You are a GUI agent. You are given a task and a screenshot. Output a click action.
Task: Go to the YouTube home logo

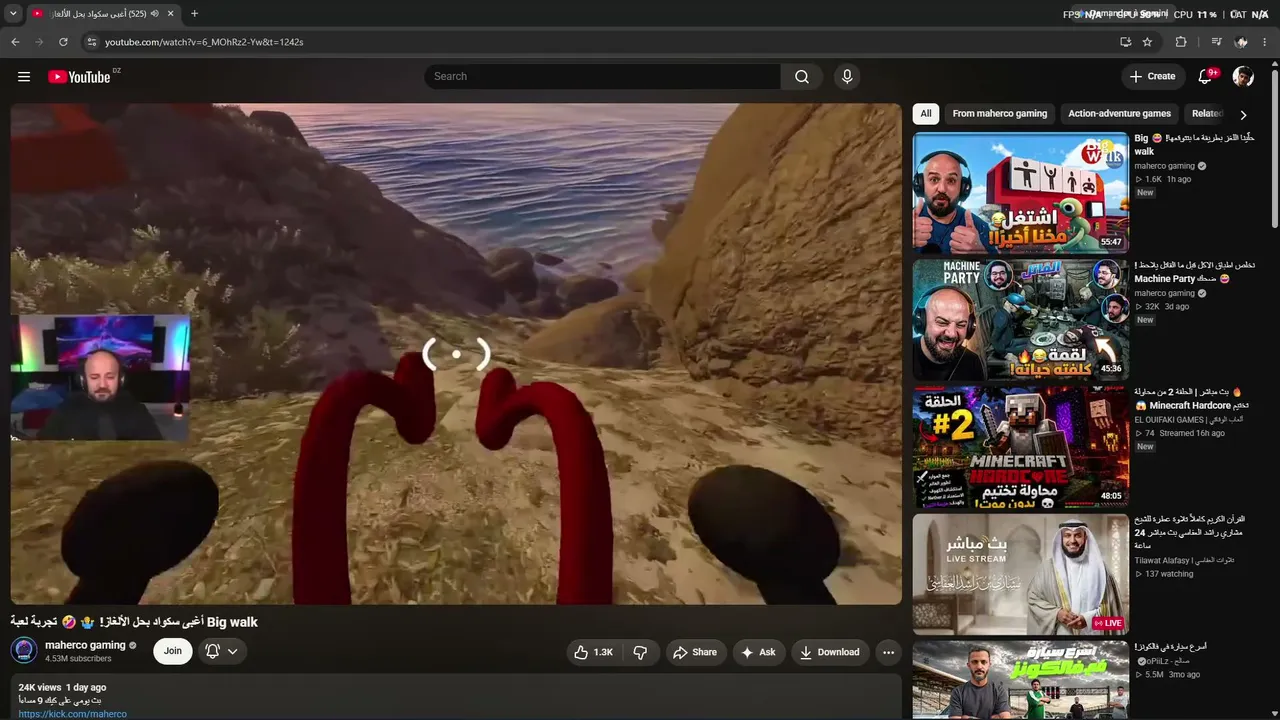point(79,77)
